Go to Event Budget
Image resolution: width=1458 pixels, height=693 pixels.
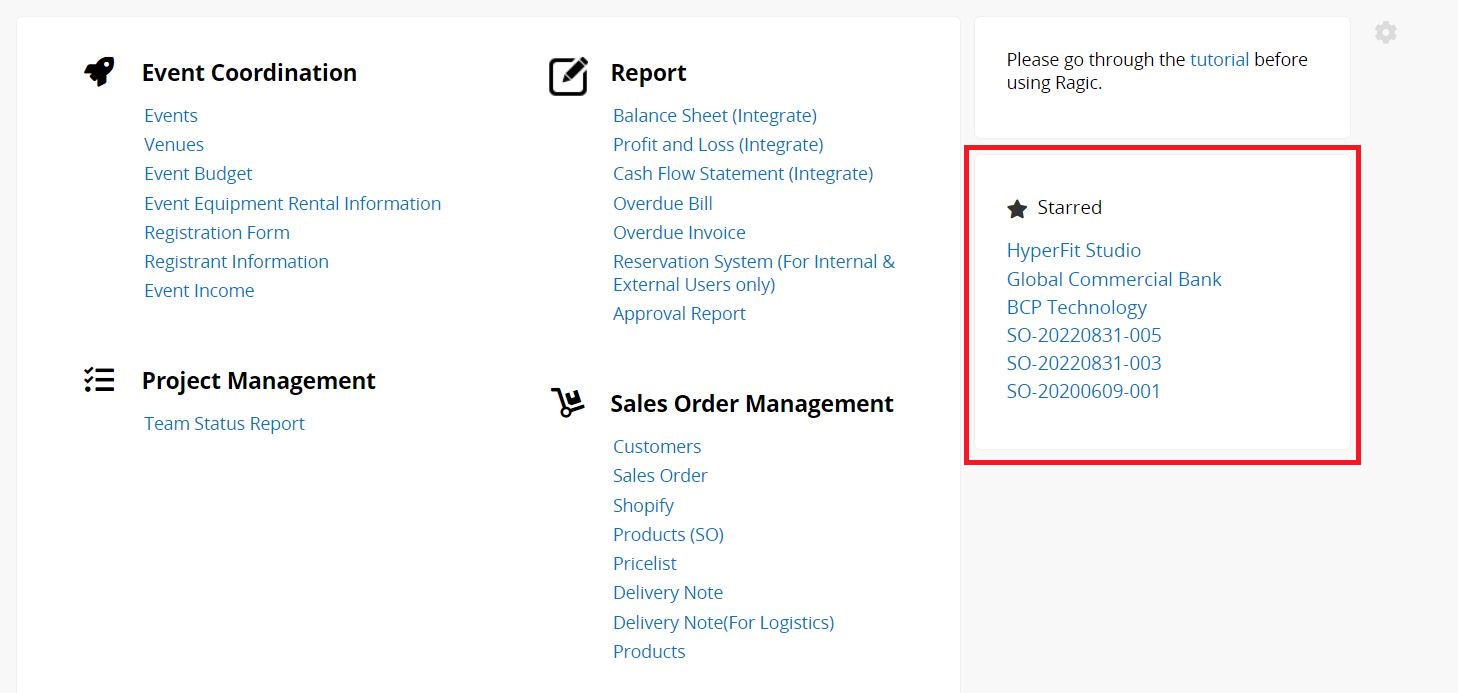pos(198,174)
